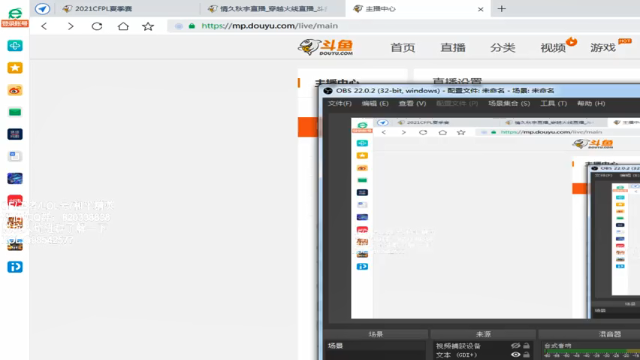The width and height of the screenshot is (640, 360).
Task: Open the OBS 帮助(H) menu
Action: [591, 104]
